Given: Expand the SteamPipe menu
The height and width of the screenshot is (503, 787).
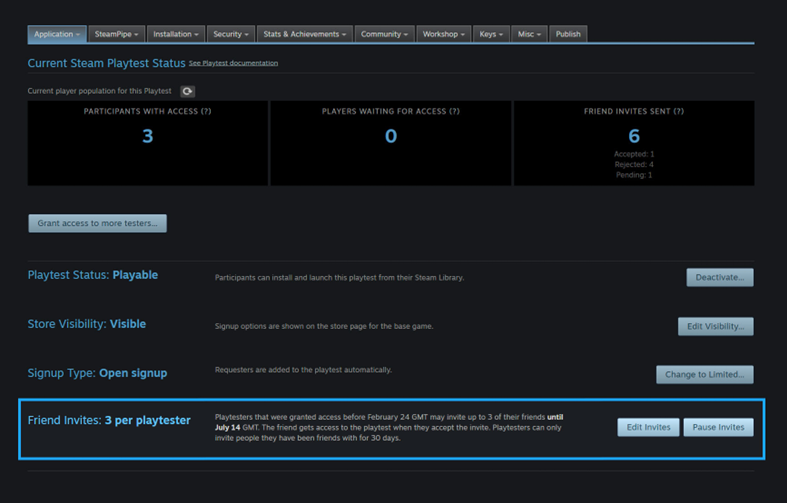Looking at the screenshot, I should tap(116, 34).
